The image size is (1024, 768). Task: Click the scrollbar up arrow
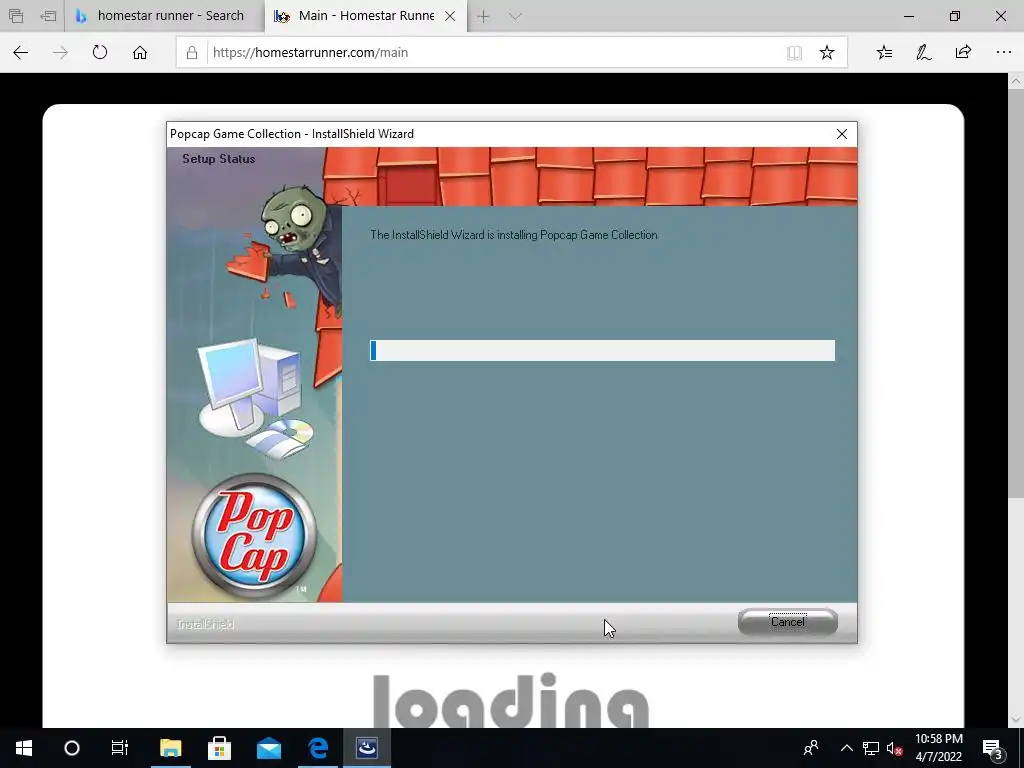1016,81
